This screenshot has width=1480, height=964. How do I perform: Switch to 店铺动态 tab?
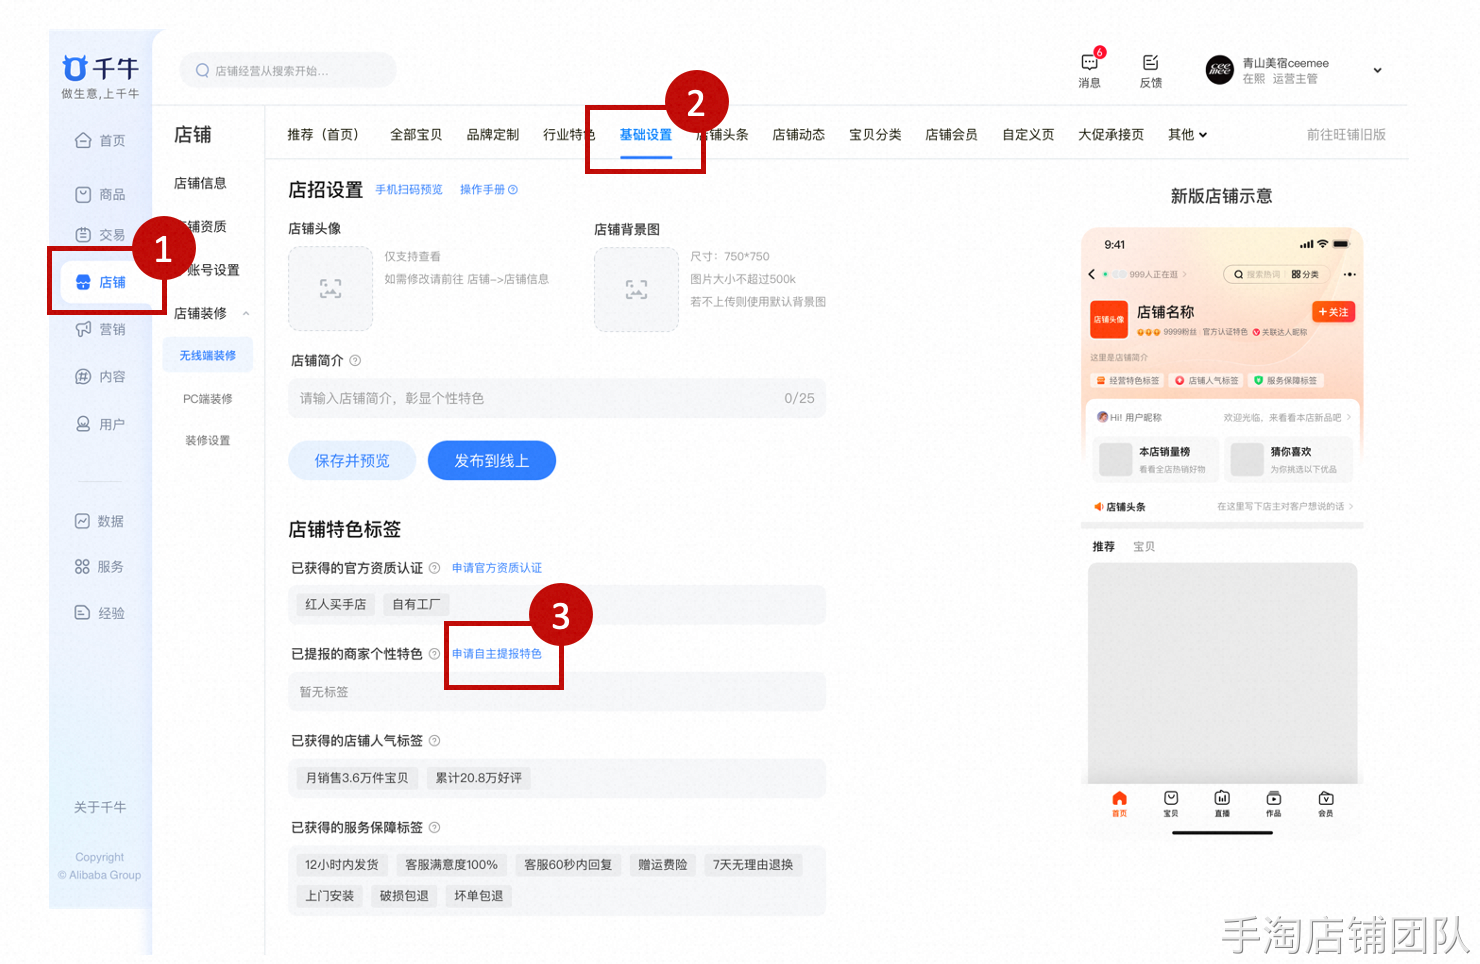(x=799, y=135)
